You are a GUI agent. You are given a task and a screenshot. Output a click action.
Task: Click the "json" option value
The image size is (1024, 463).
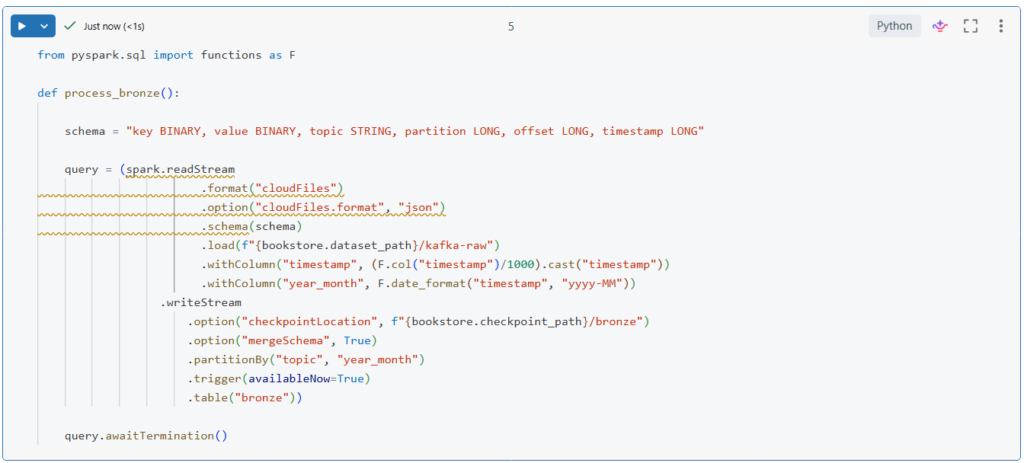click(x=418, y=207)
